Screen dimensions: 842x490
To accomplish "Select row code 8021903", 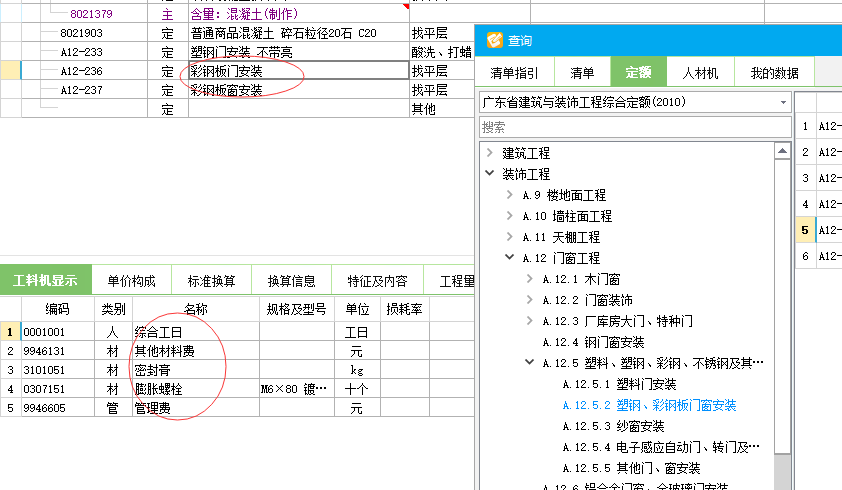I will [x=82, y=33].
